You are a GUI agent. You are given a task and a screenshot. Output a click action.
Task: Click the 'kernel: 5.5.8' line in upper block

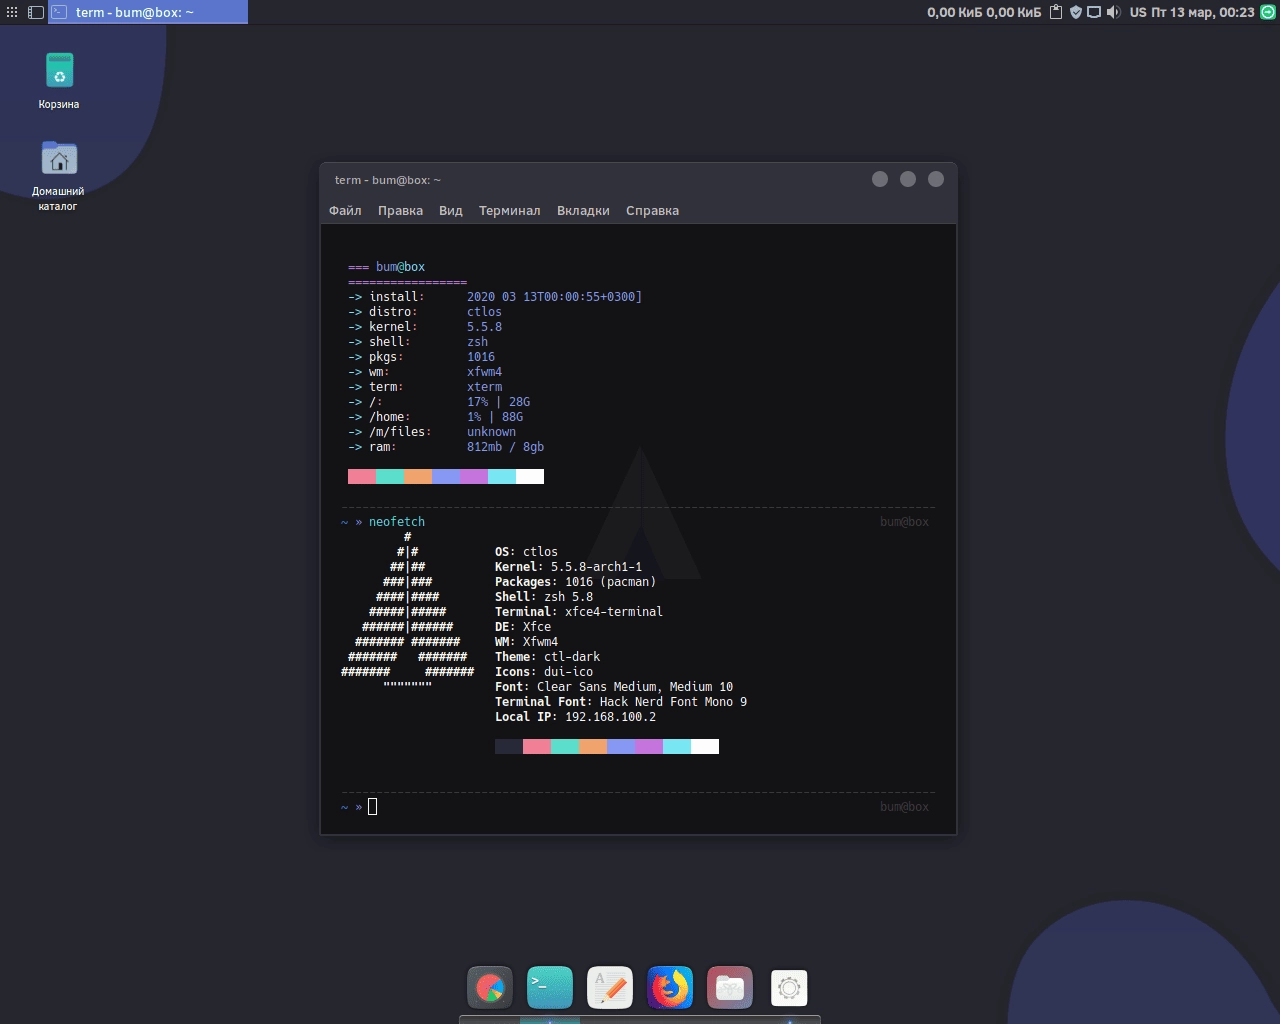[x=425, y=327]
